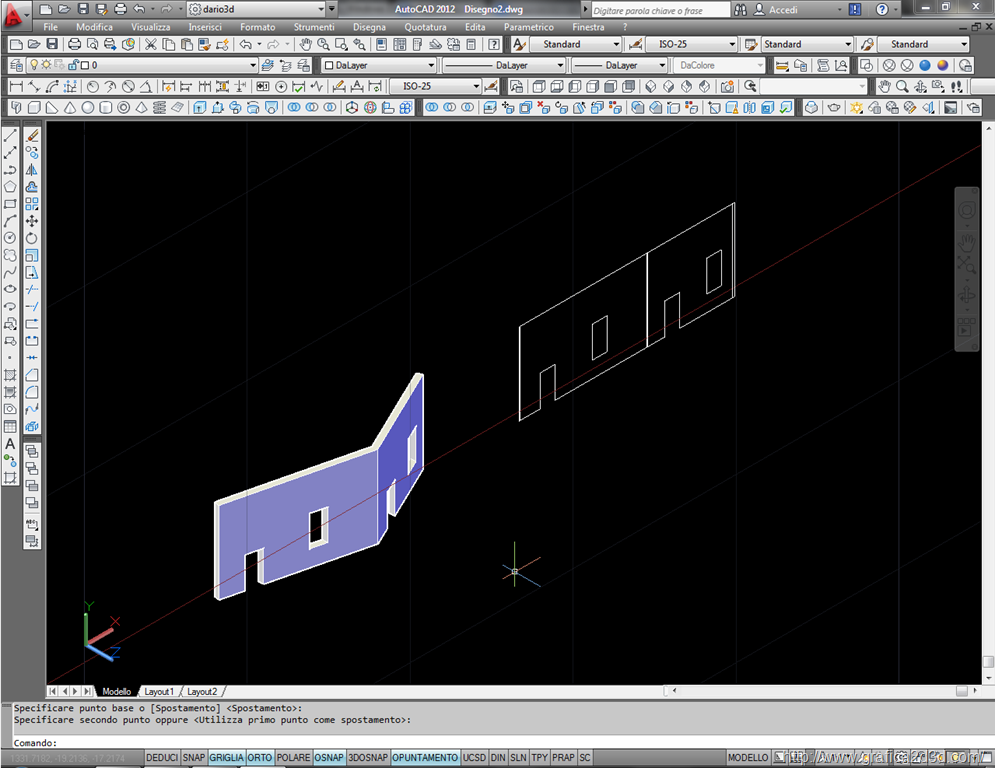Image resolution: width=995 pixels, height=768 pixels.
Task: Click the Mirror modify tool
Action: tap(32, 170)
